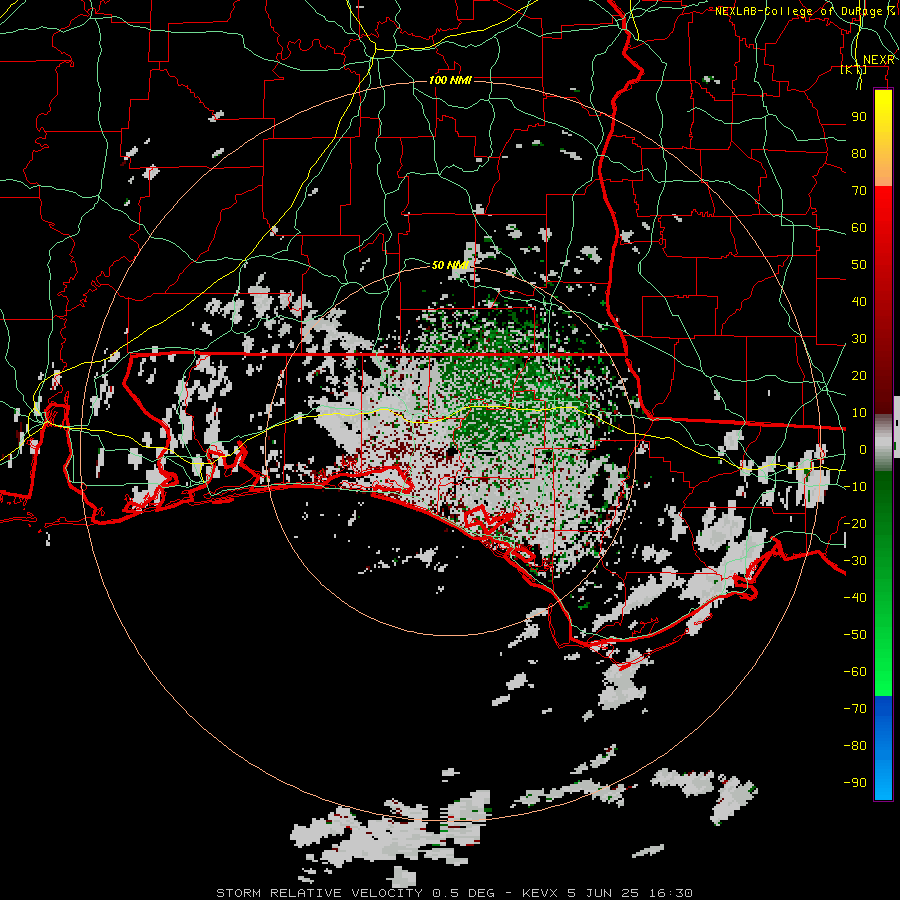Click the -10 value on velocity scale
The height and width of the screenshot is (900, 900).
855,487
